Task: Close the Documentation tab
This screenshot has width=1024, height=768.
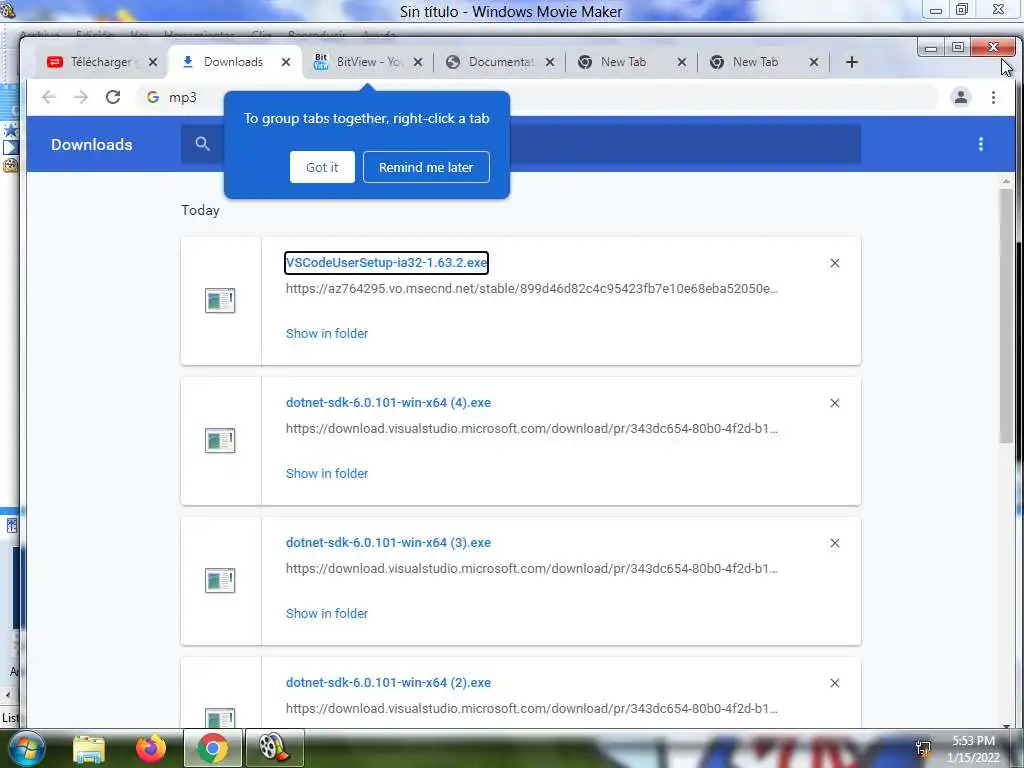Action: click(x=550, y=62)
